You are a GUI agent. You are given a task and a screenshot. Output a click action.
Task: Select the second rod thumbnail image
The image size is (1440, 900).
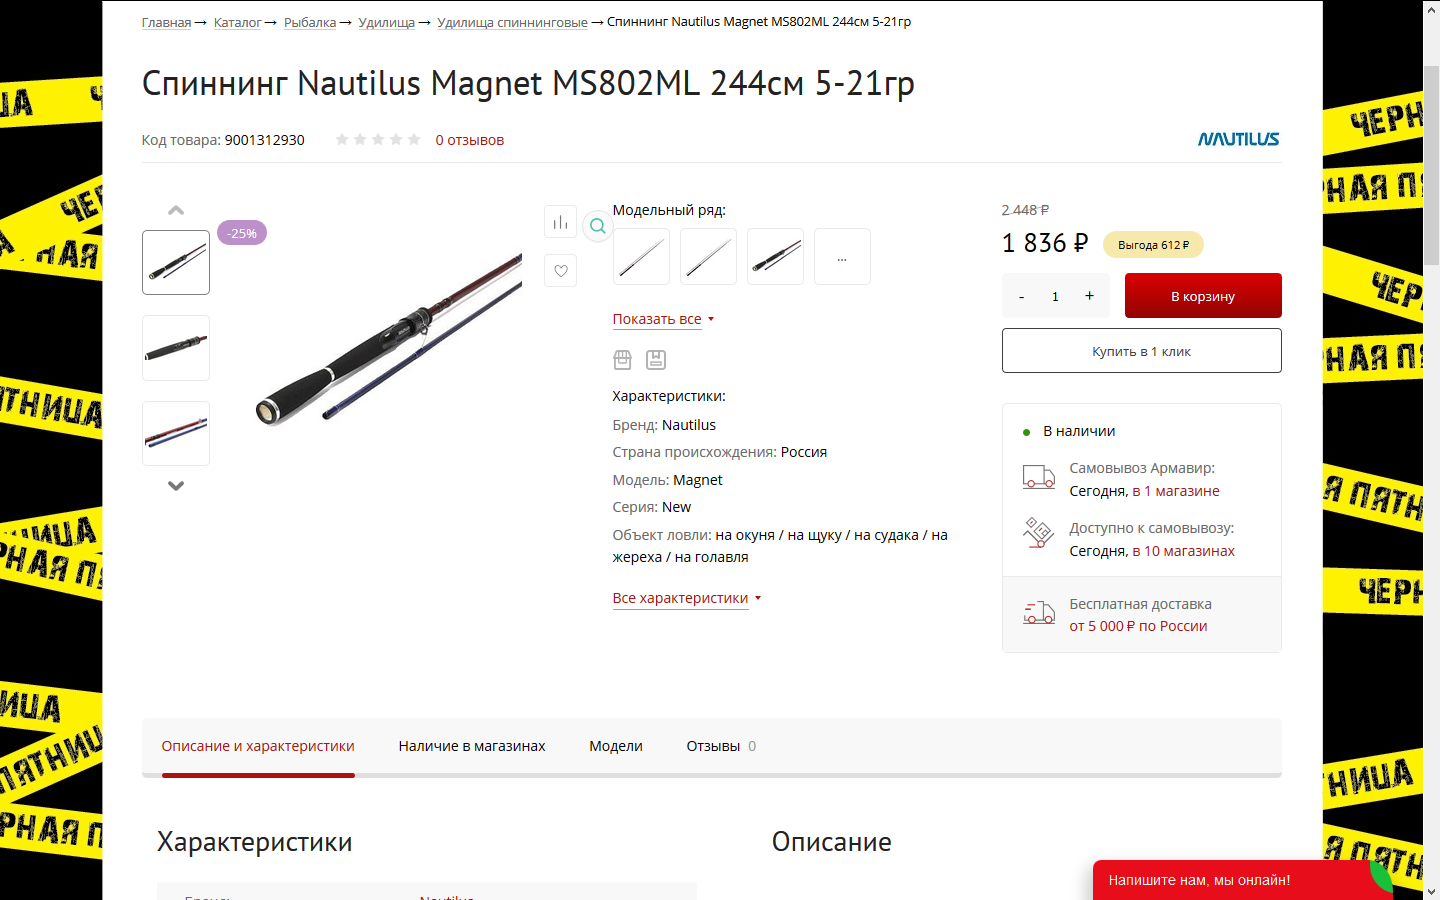(x=176, y=348)
